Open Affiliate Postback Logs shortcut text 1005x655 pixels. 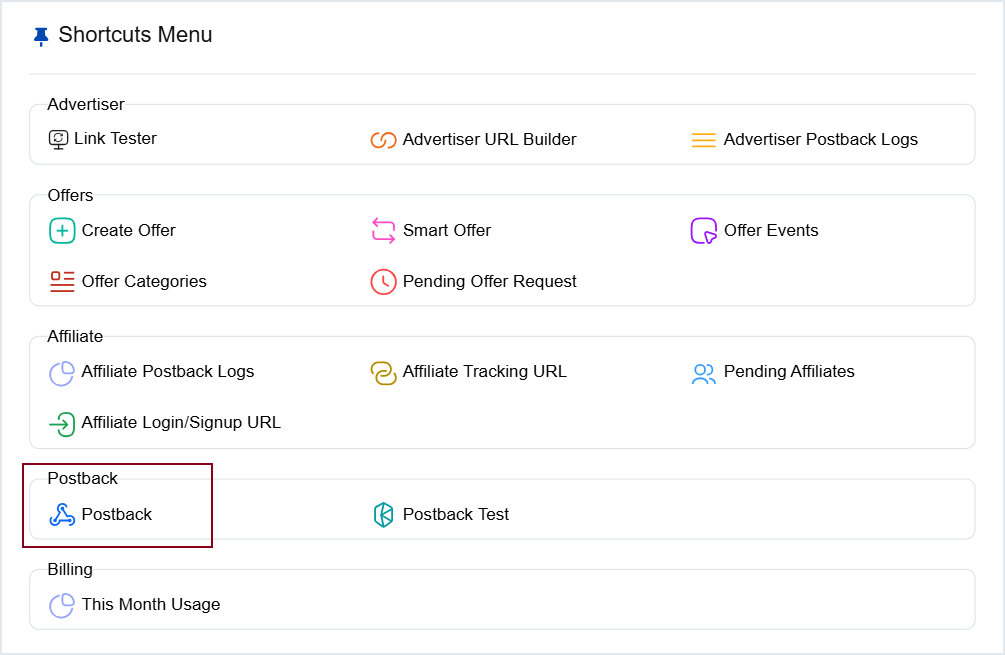[167, 372]
